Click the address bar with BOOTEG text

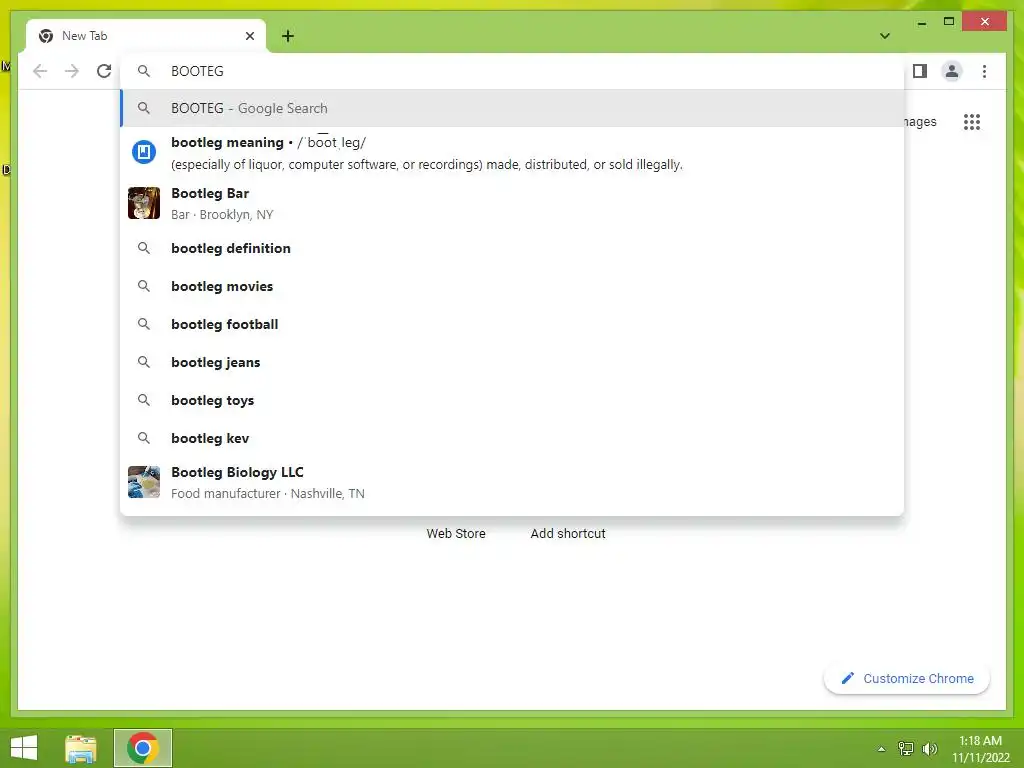point(512,71)
